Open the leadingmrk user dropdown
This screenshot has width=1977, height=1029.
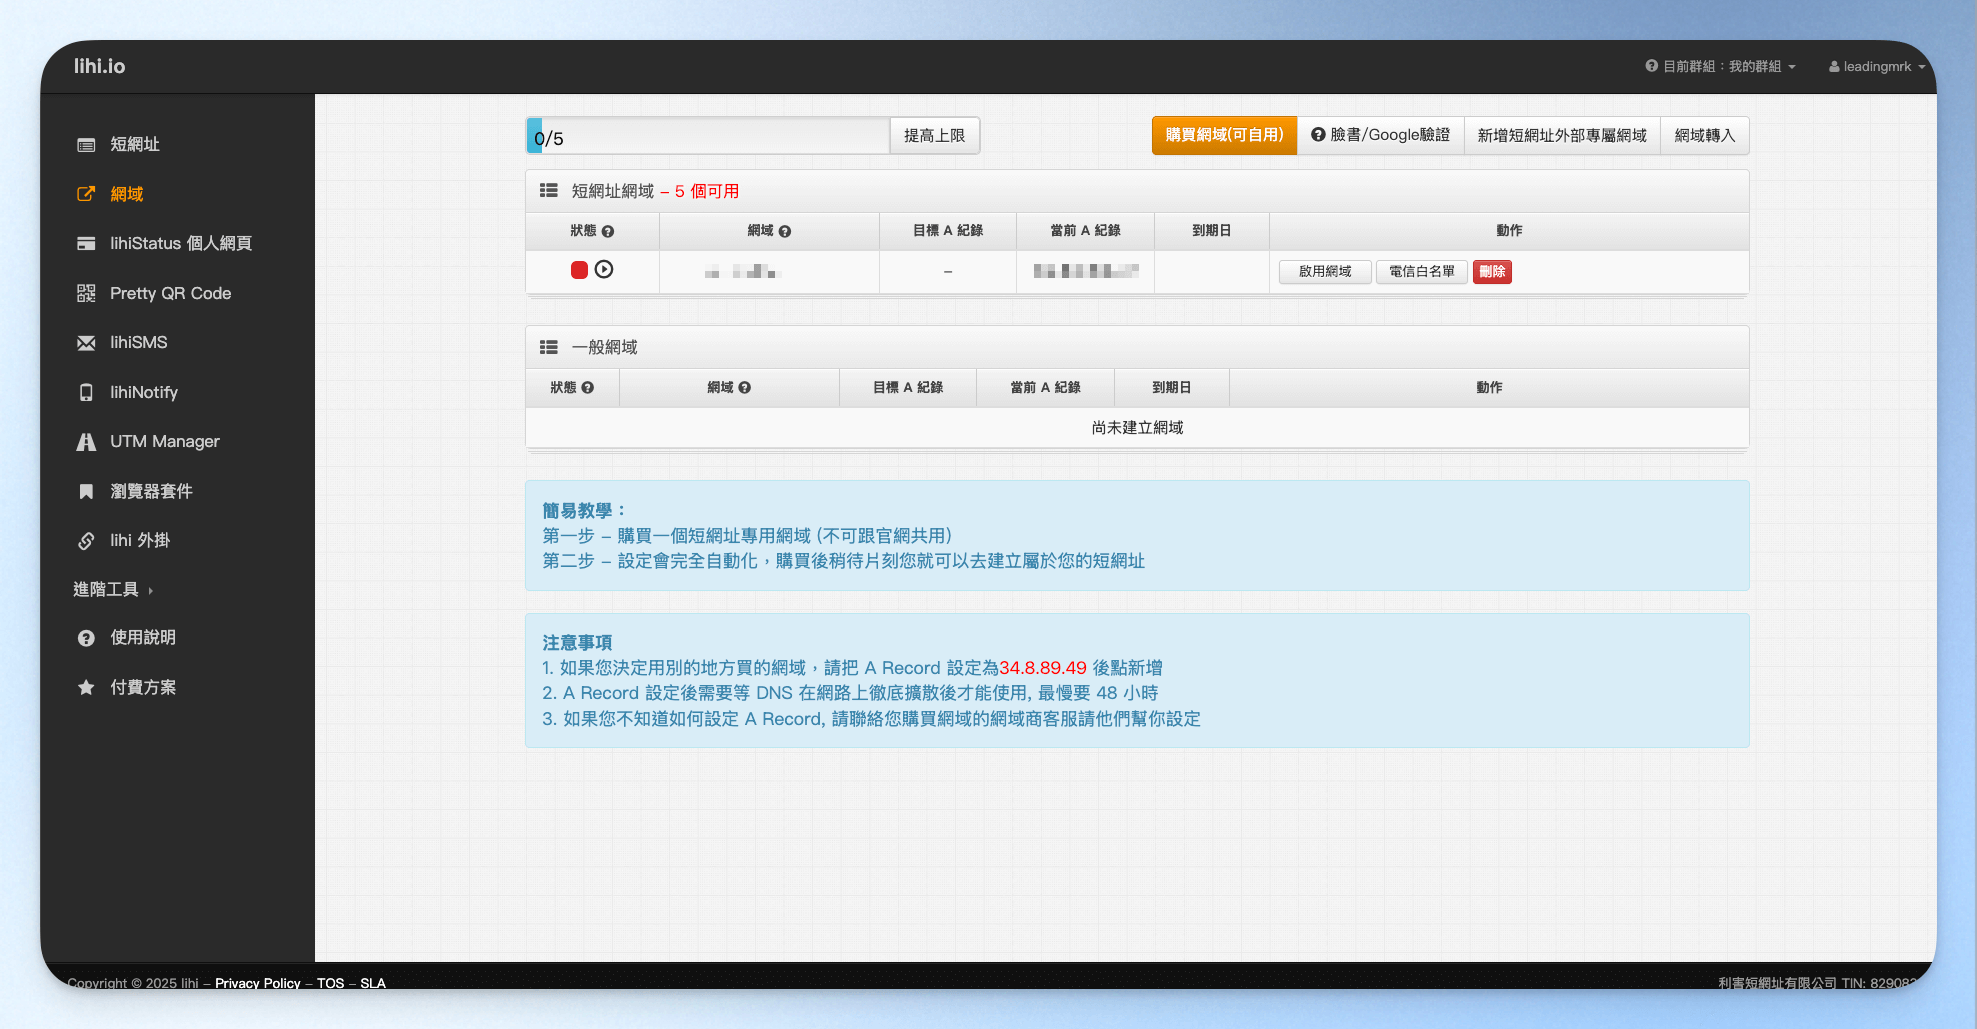tap(1877, 66)
